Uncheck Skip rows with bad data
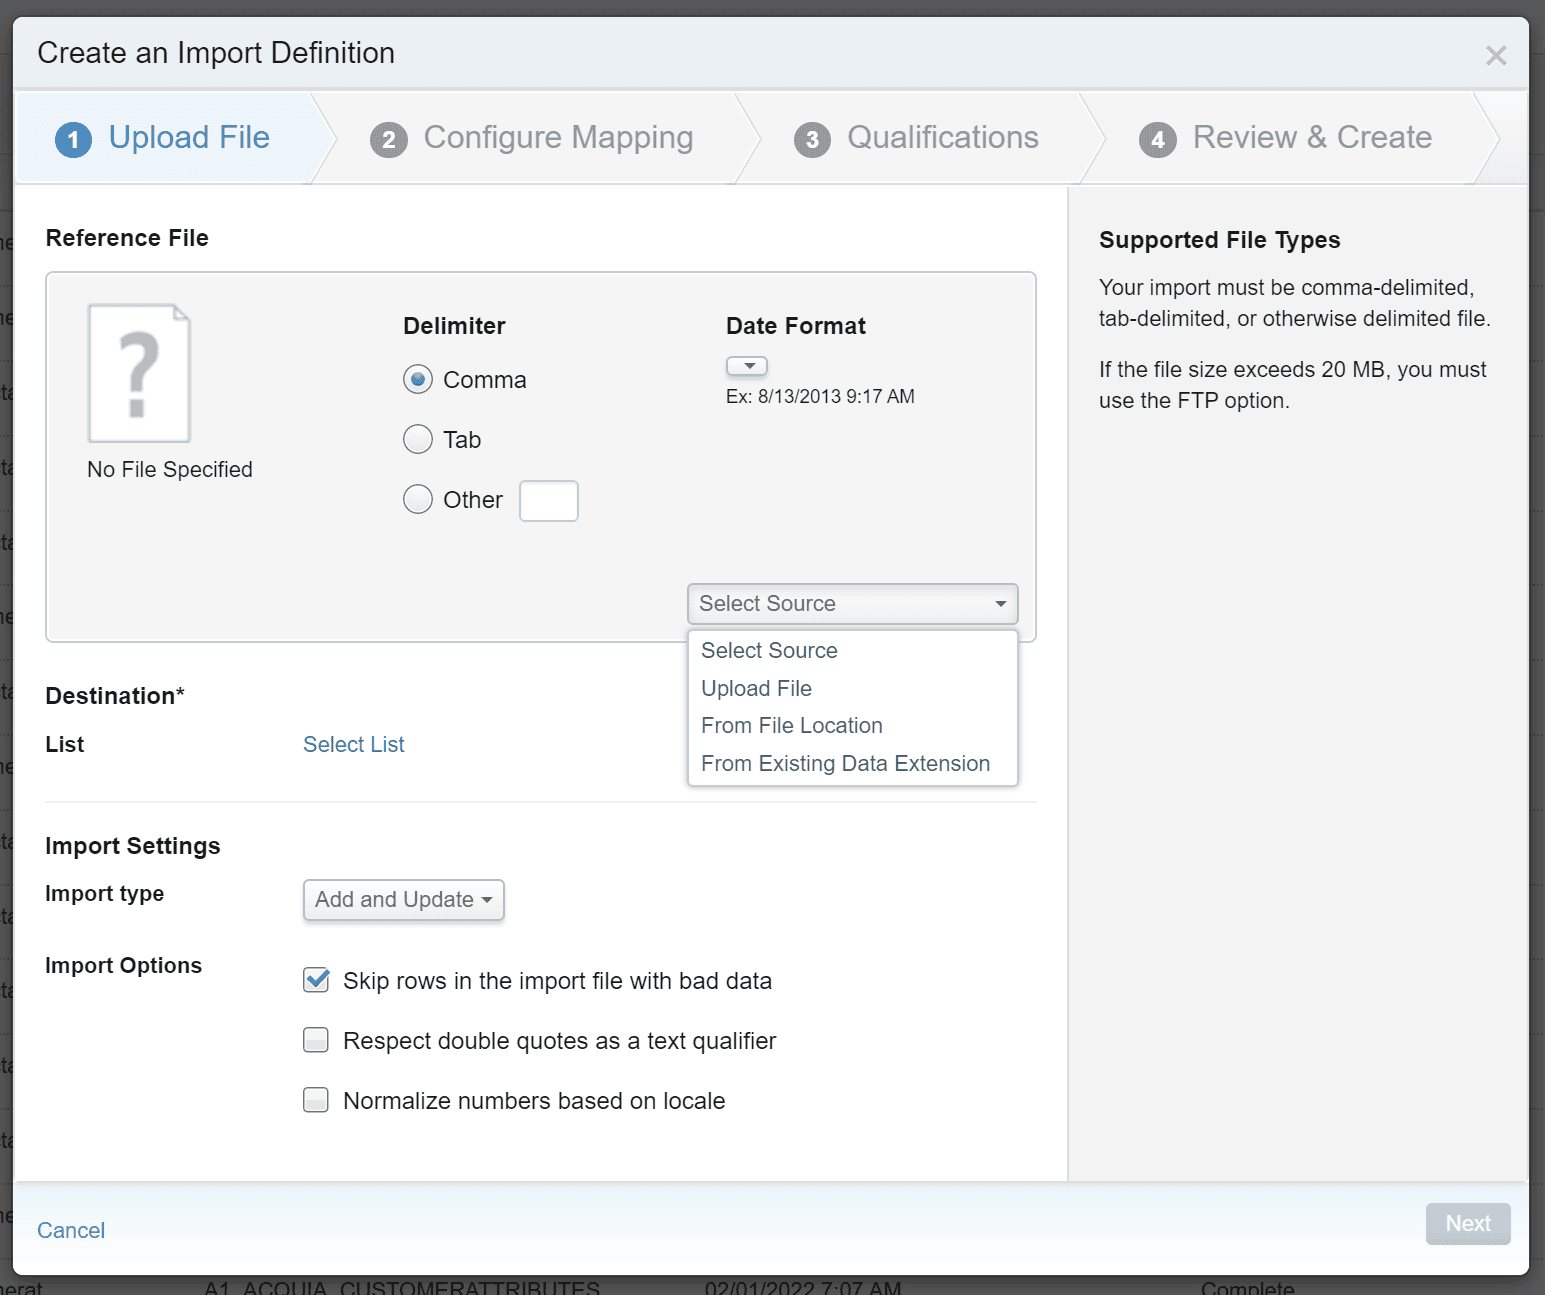Image resolution: width=1545 pixels, height=1295 pixels. tap(316, 981)
